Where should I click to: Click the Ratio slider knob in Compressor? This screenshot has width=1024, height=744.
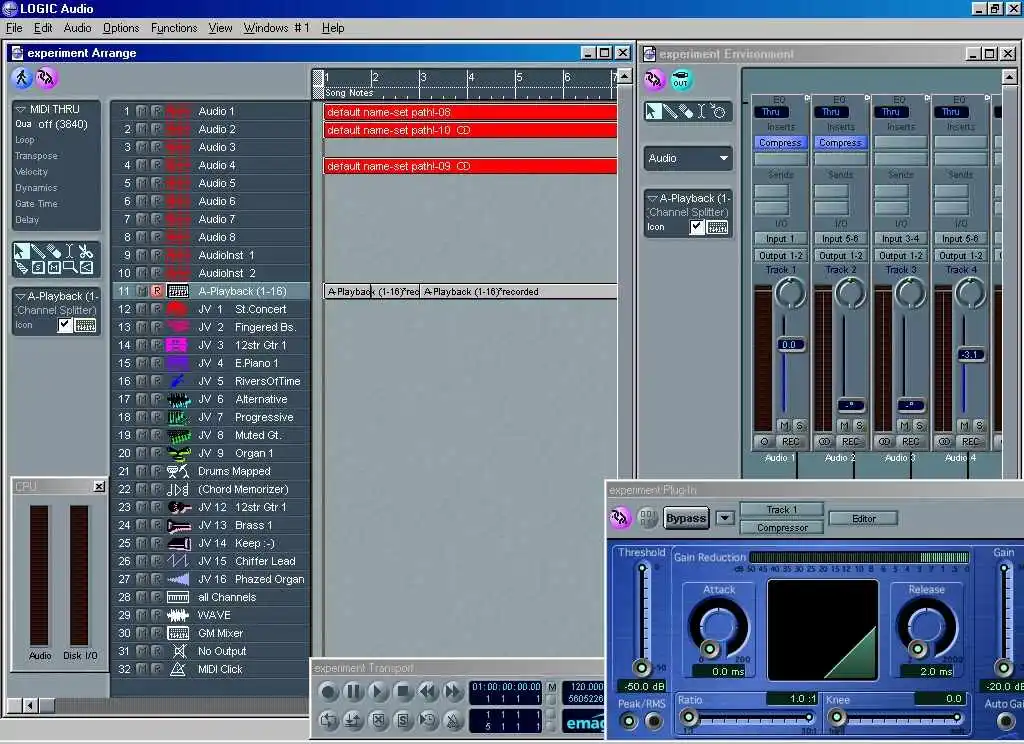click(x=688, y=717)
